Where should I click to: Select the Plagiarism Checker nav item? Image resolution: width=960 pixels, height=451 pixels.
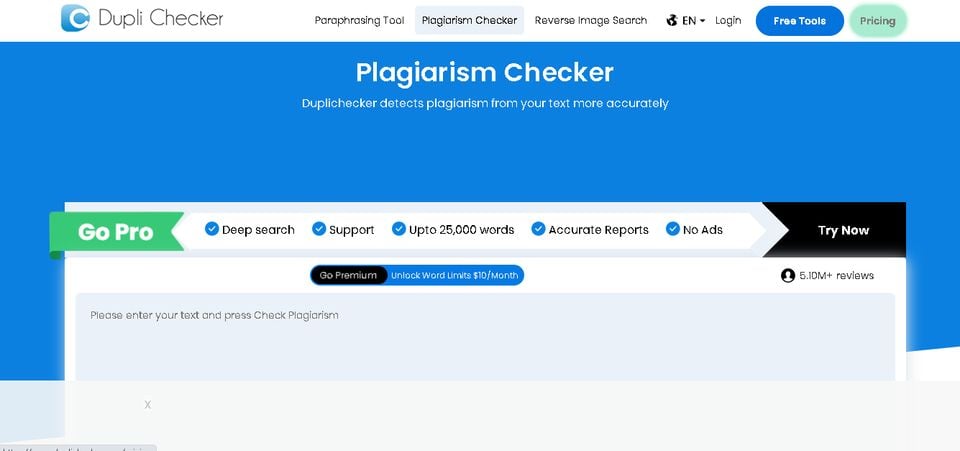pos(469,20)
